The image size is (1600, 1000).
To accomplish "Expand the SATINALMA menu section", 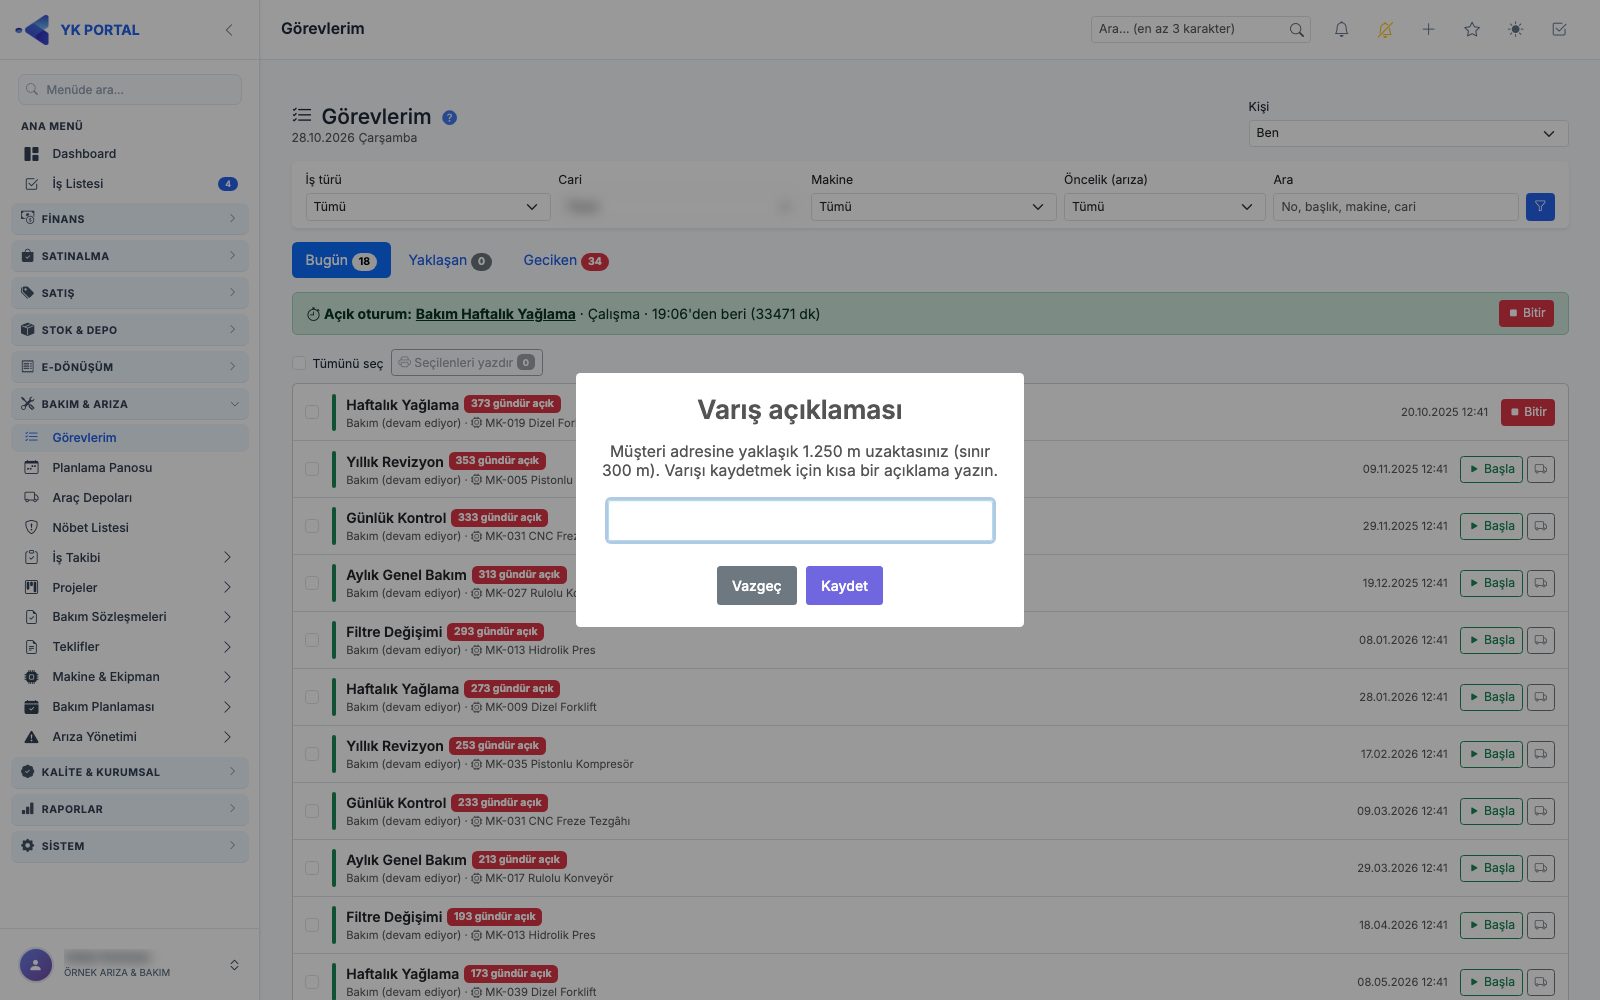I will point(130,256).
